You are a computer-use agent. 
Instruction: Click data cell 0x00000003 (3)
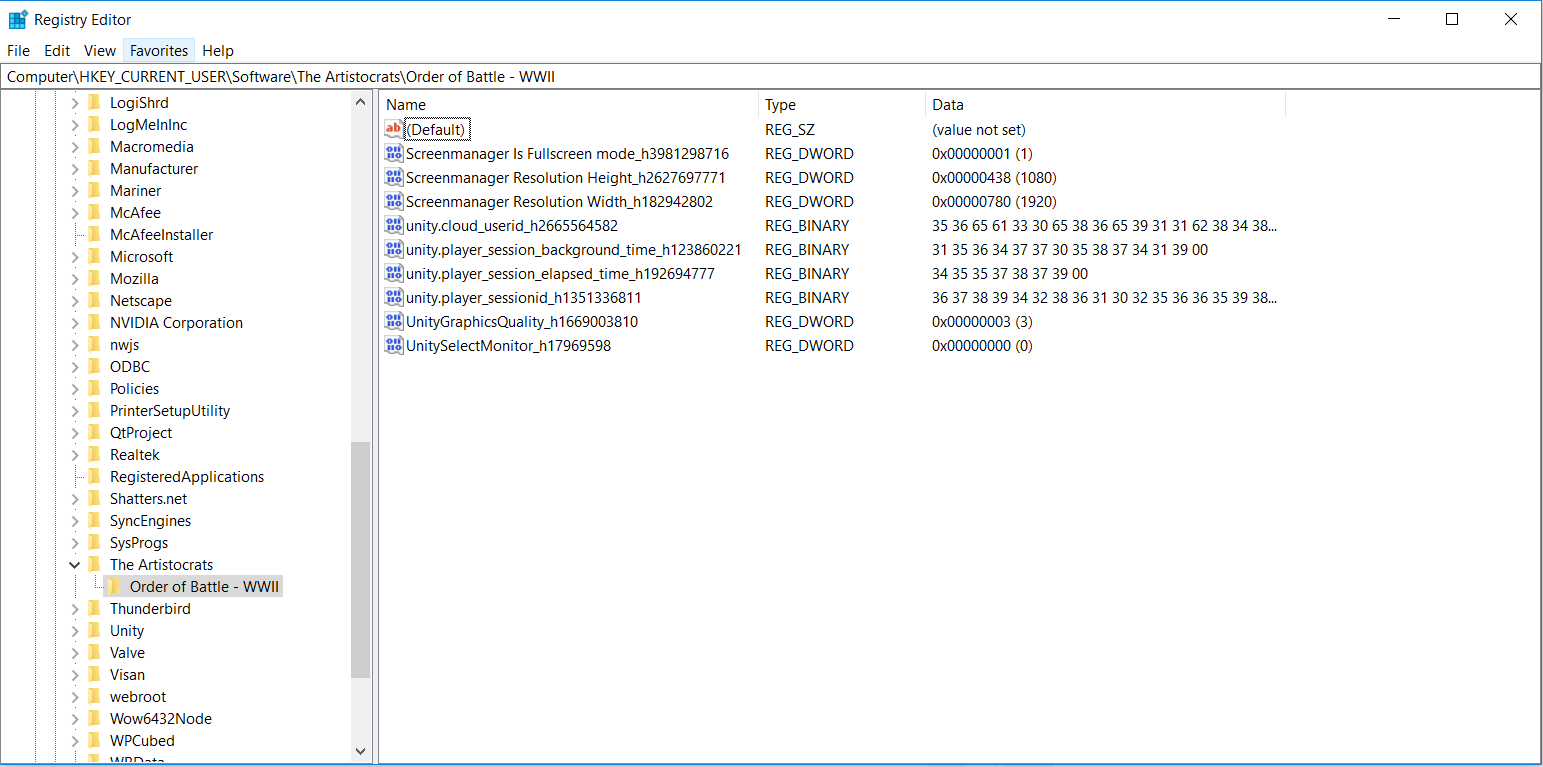click(x=982, y=321)
